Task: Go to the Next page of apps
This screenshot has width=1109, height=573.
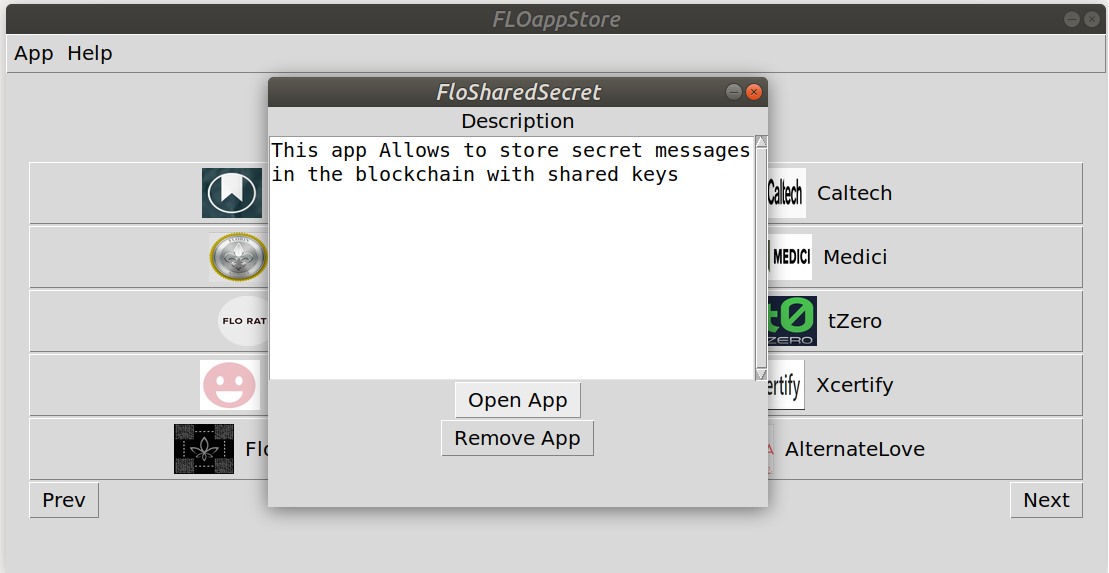Action: [x=1046, y=500]
